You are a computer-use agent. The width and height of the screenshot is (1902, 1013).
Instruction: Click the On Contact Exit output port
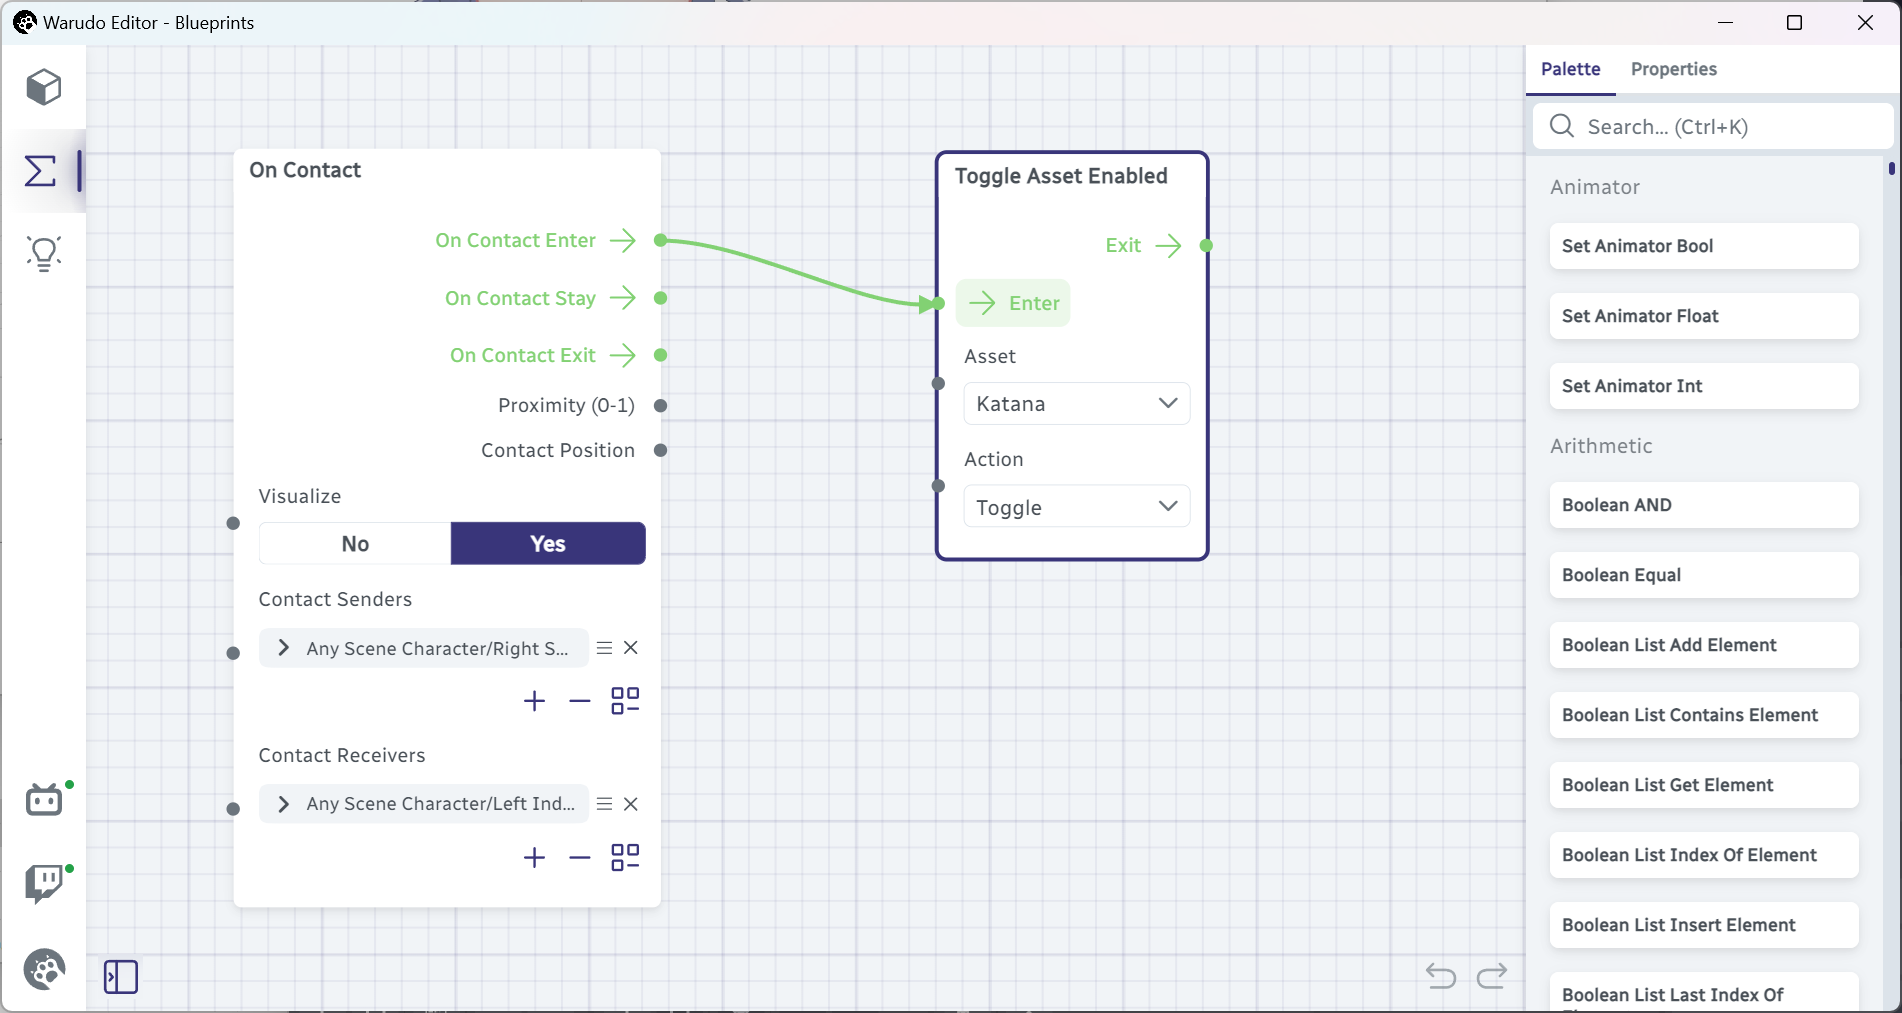[660, 355]
